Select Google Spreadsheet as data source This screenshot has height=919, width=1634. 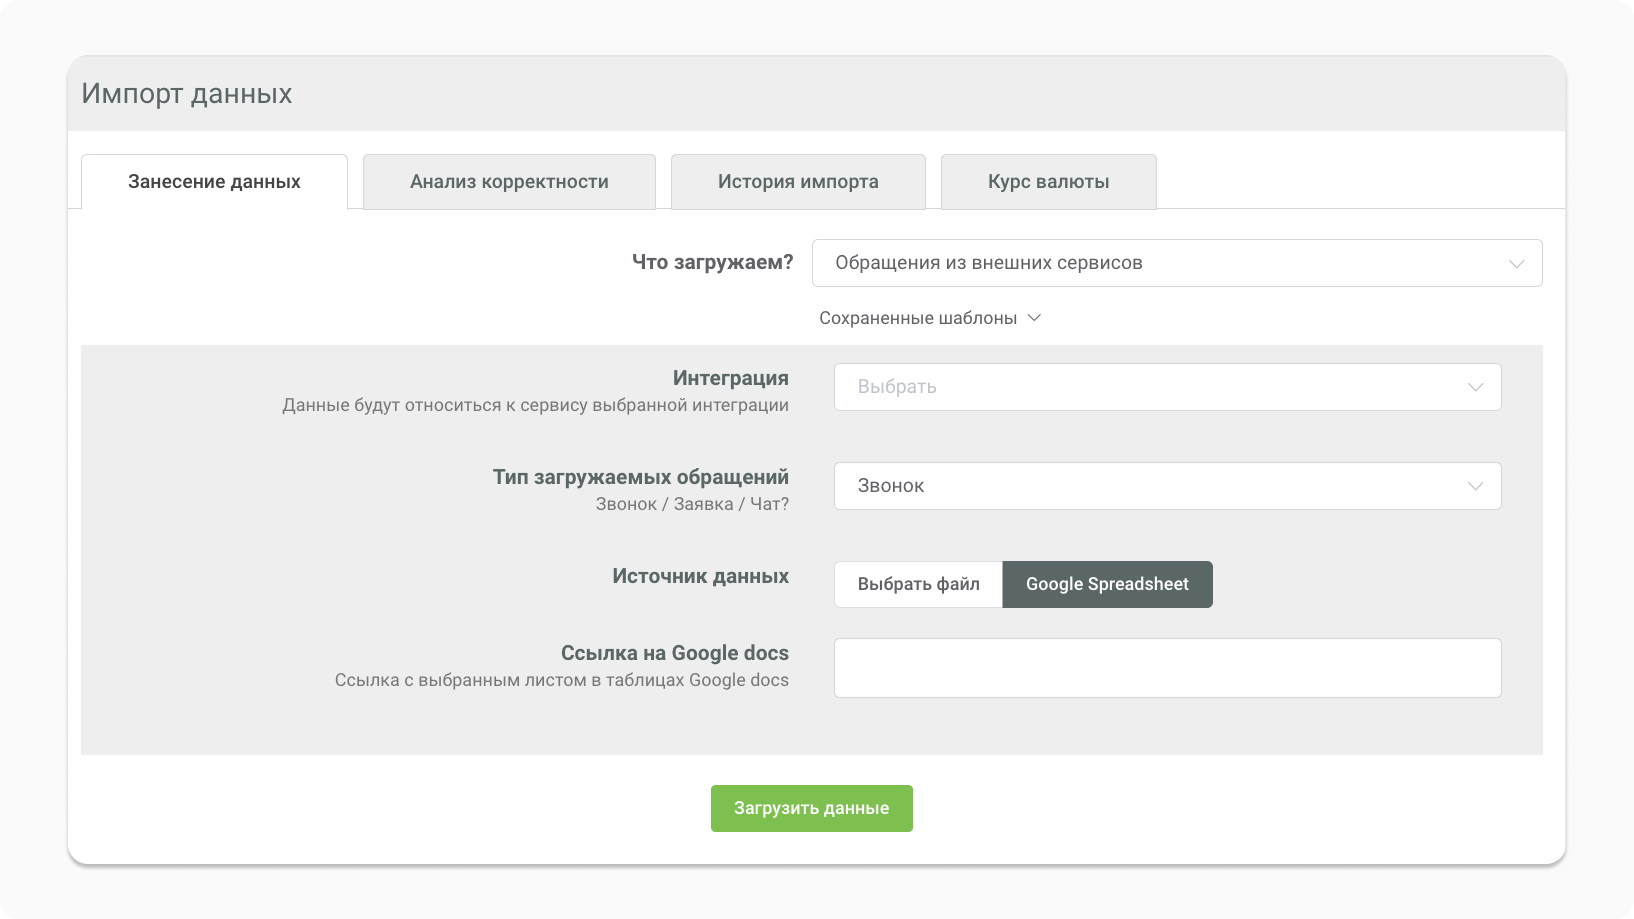1107,584
